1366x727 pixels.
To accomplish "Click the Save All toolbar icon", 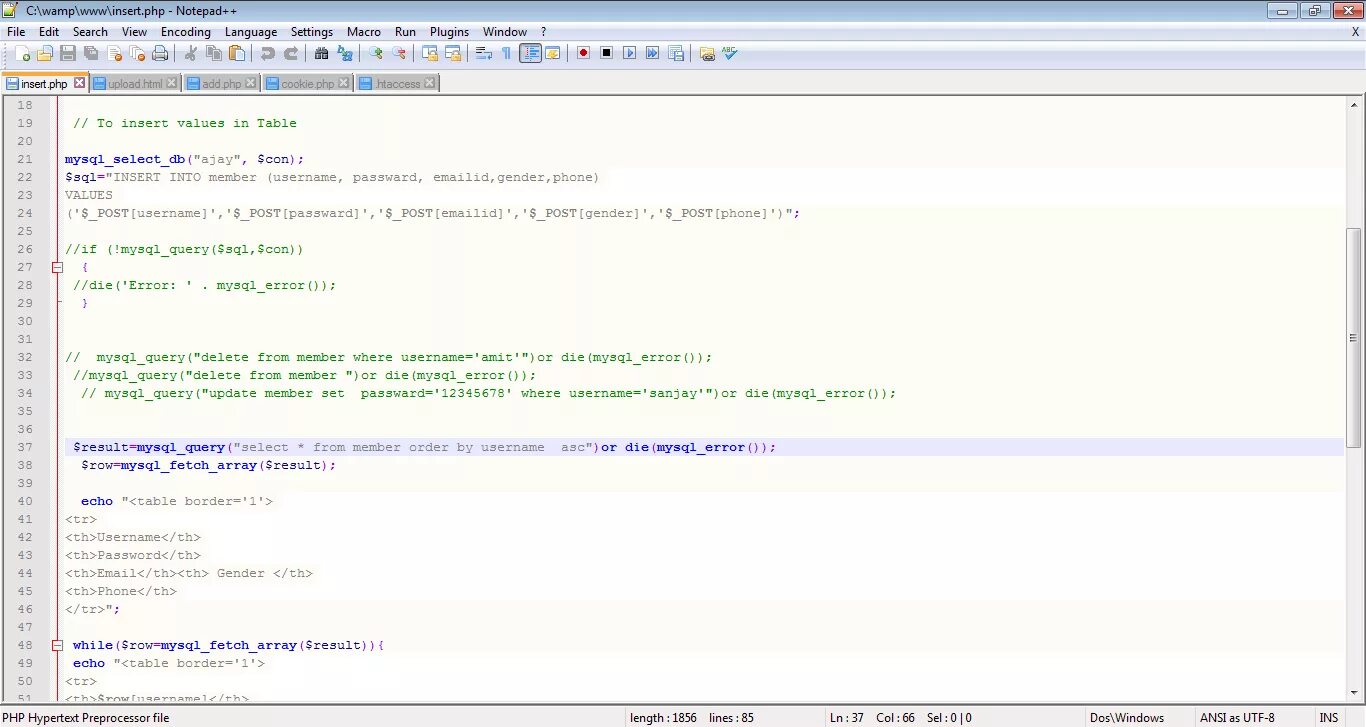I will coord(91,54).
